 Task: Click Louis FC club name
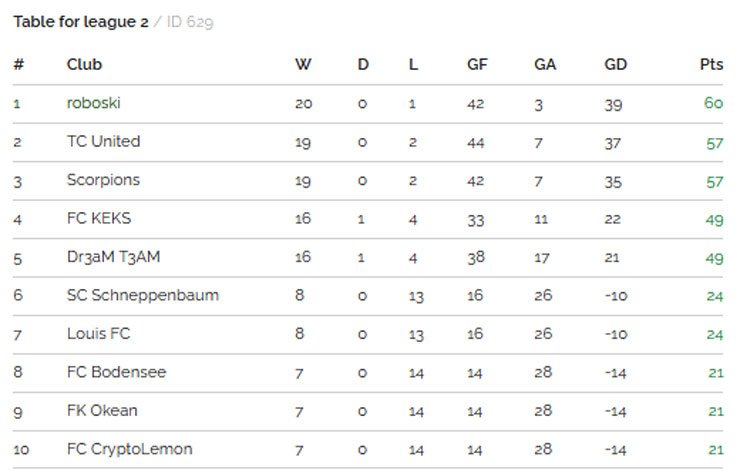(x=98, y=333)
